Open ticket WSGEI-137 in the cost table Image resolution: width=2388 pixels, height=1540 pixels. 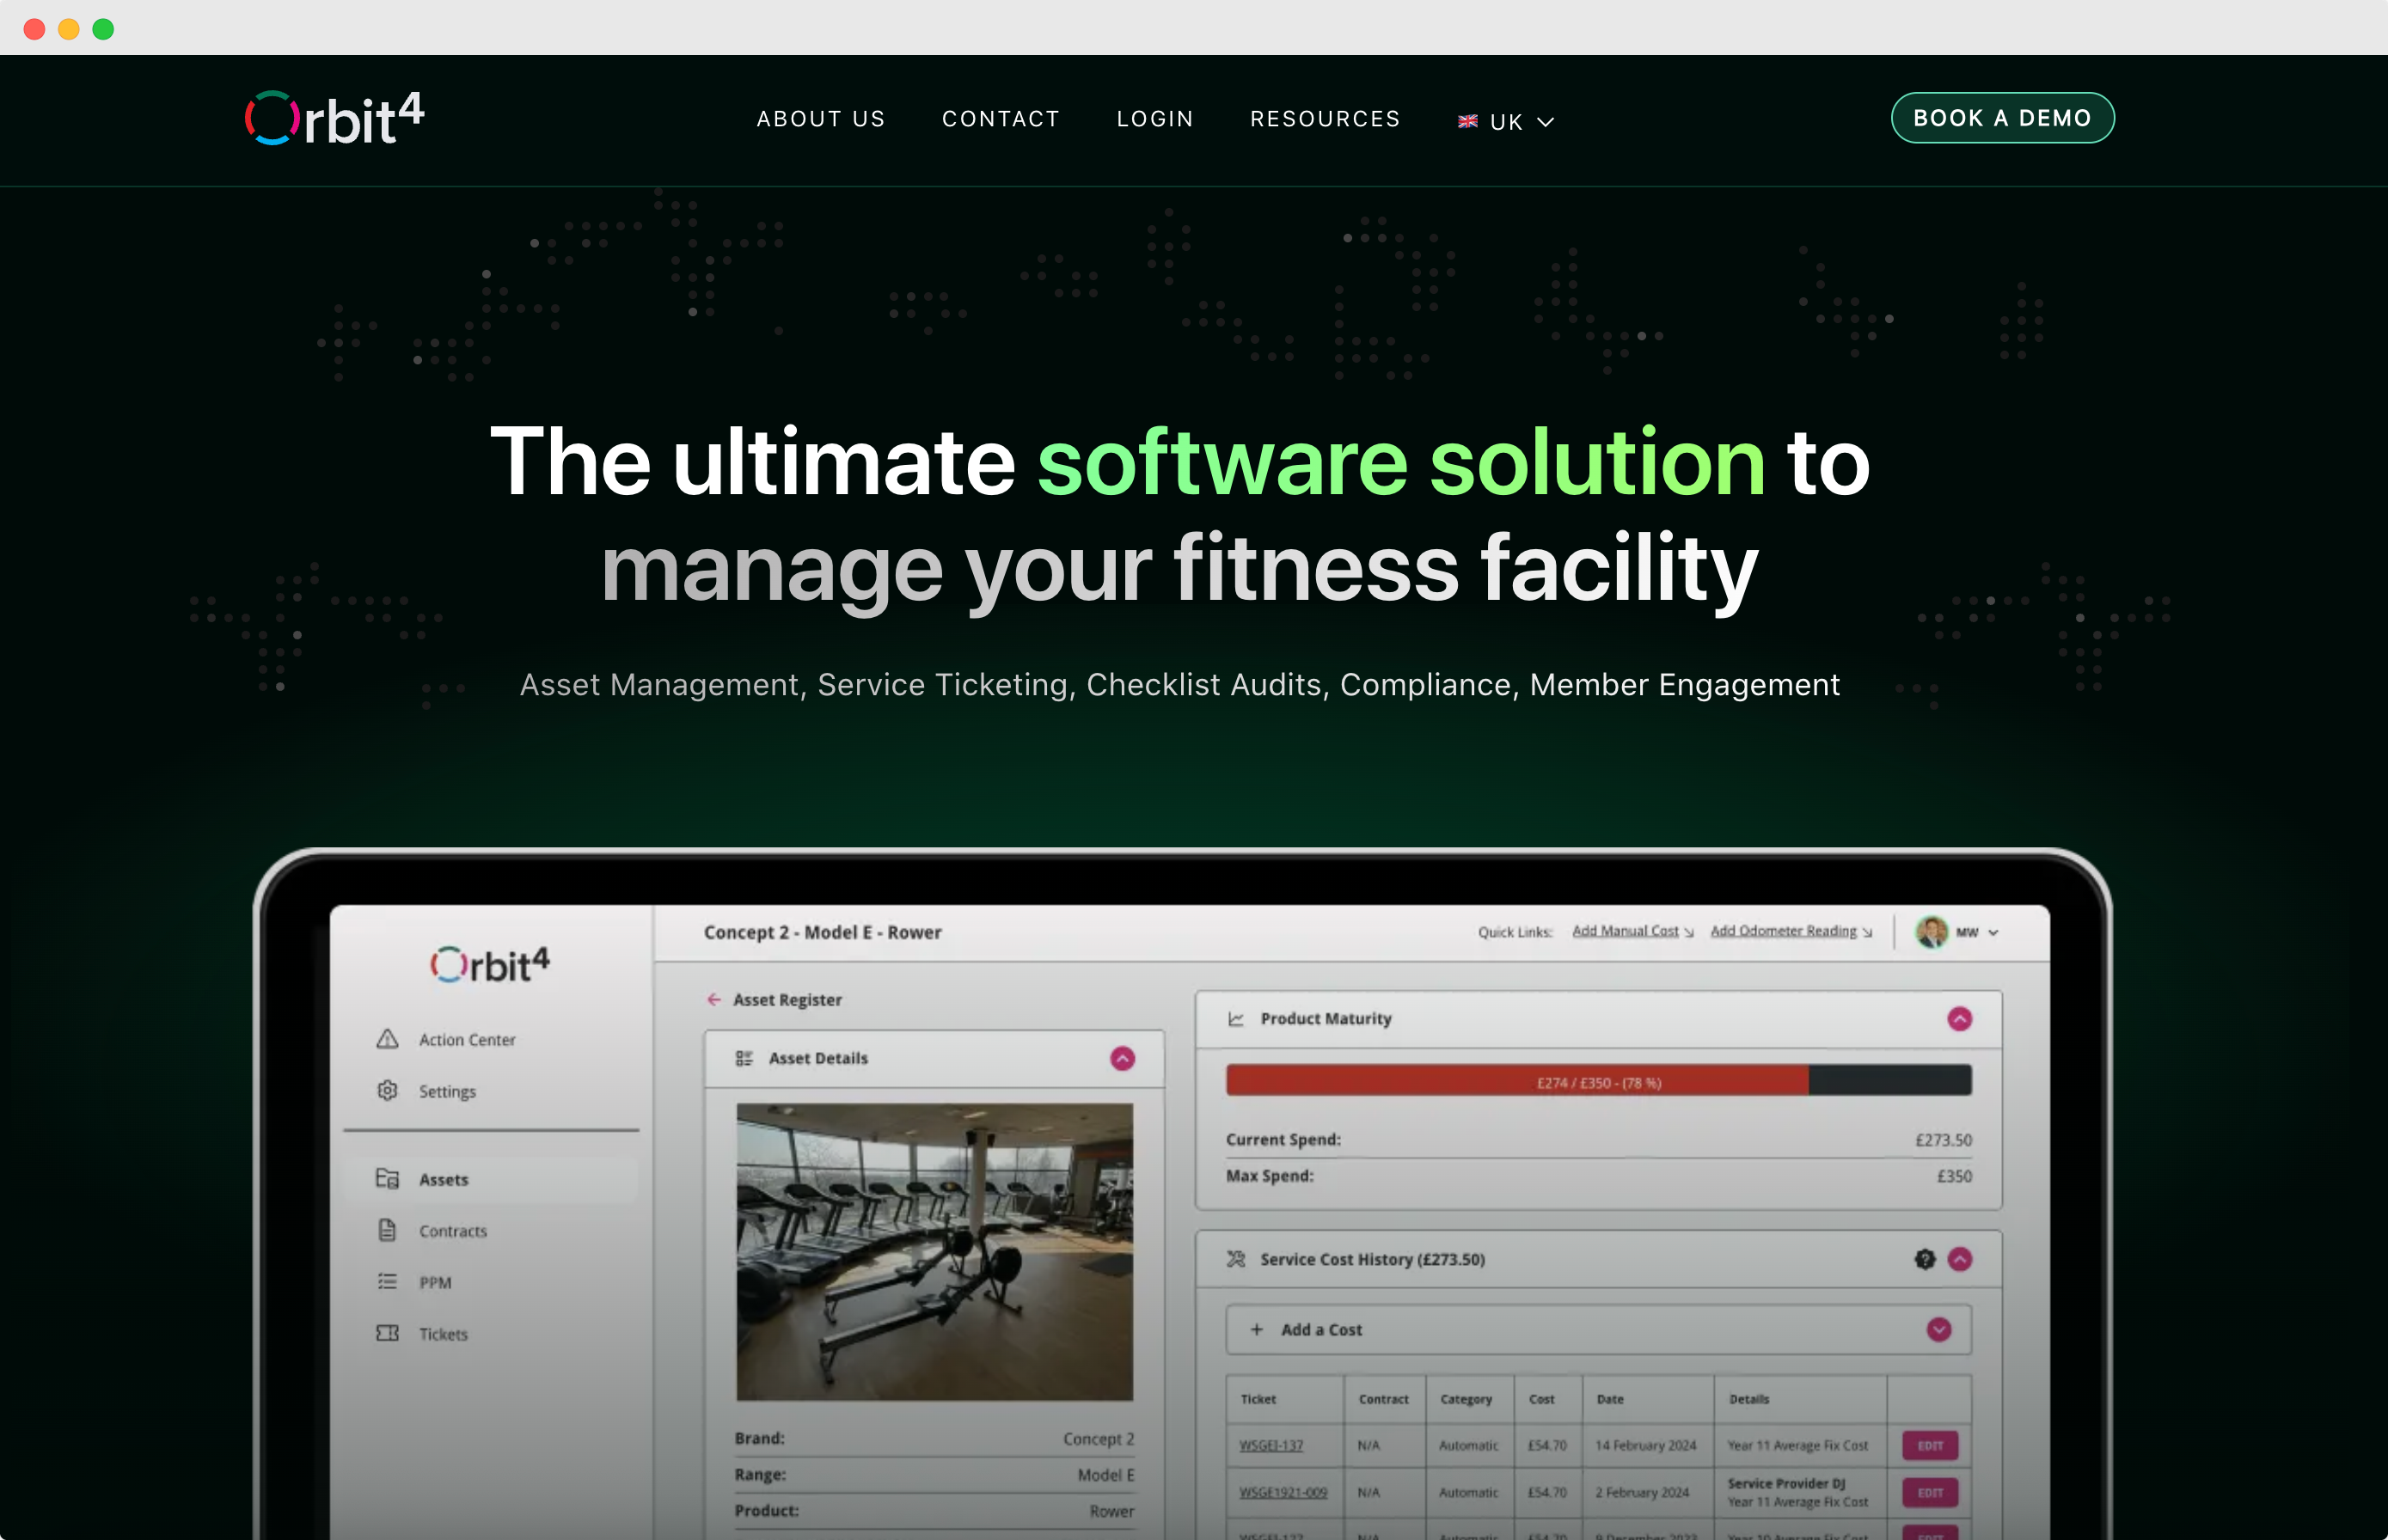[1271, 1445]
